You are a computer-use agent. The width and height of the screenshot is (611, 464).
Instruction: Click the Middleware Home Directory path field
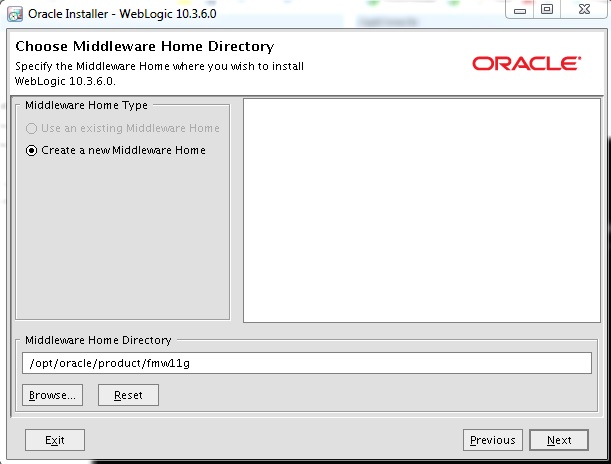tap(306, 362)
